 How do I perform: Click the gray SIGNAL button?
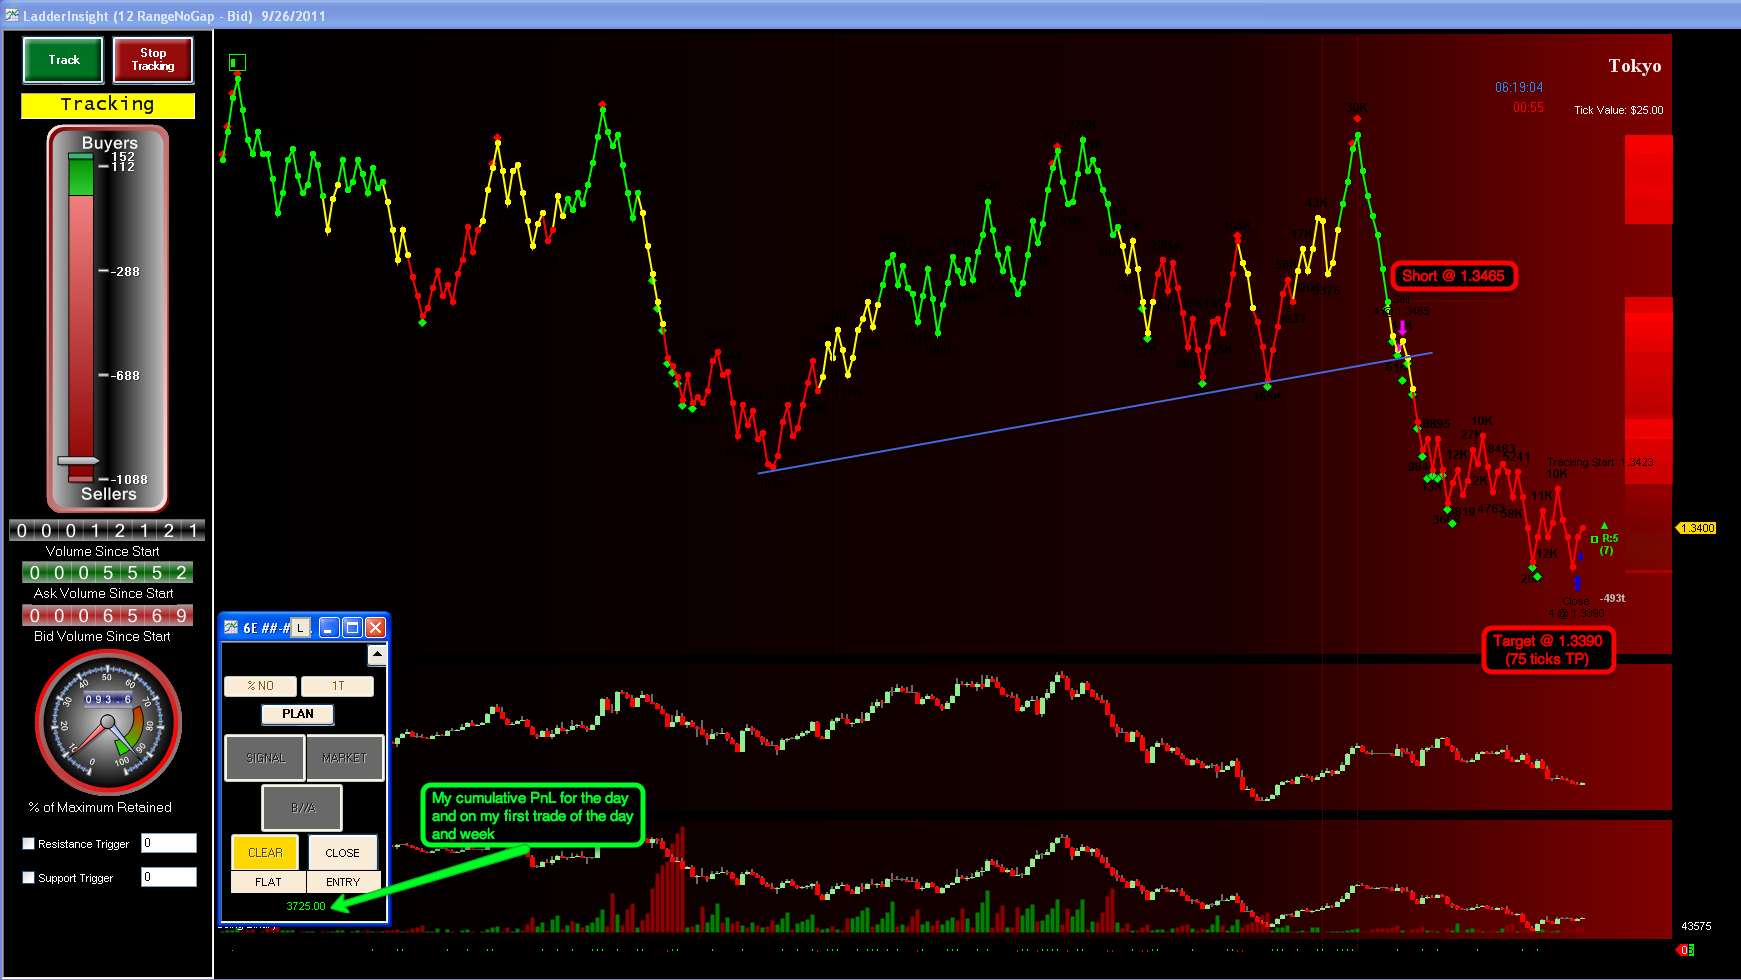point(265,758)
